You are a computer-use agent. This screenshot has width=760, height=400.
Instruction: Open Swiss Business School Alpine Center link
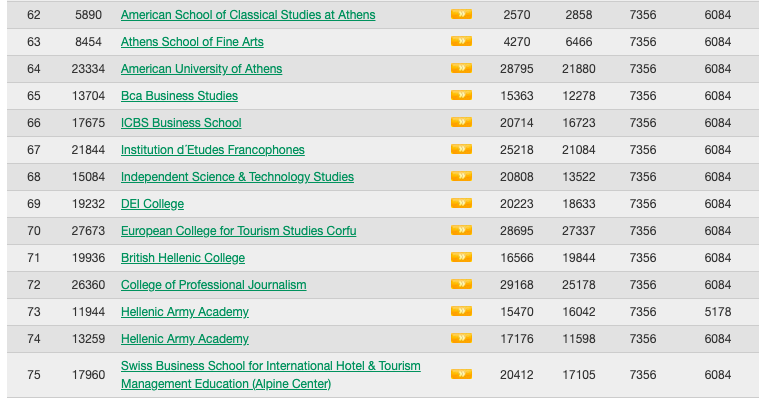tap(270, 375)
